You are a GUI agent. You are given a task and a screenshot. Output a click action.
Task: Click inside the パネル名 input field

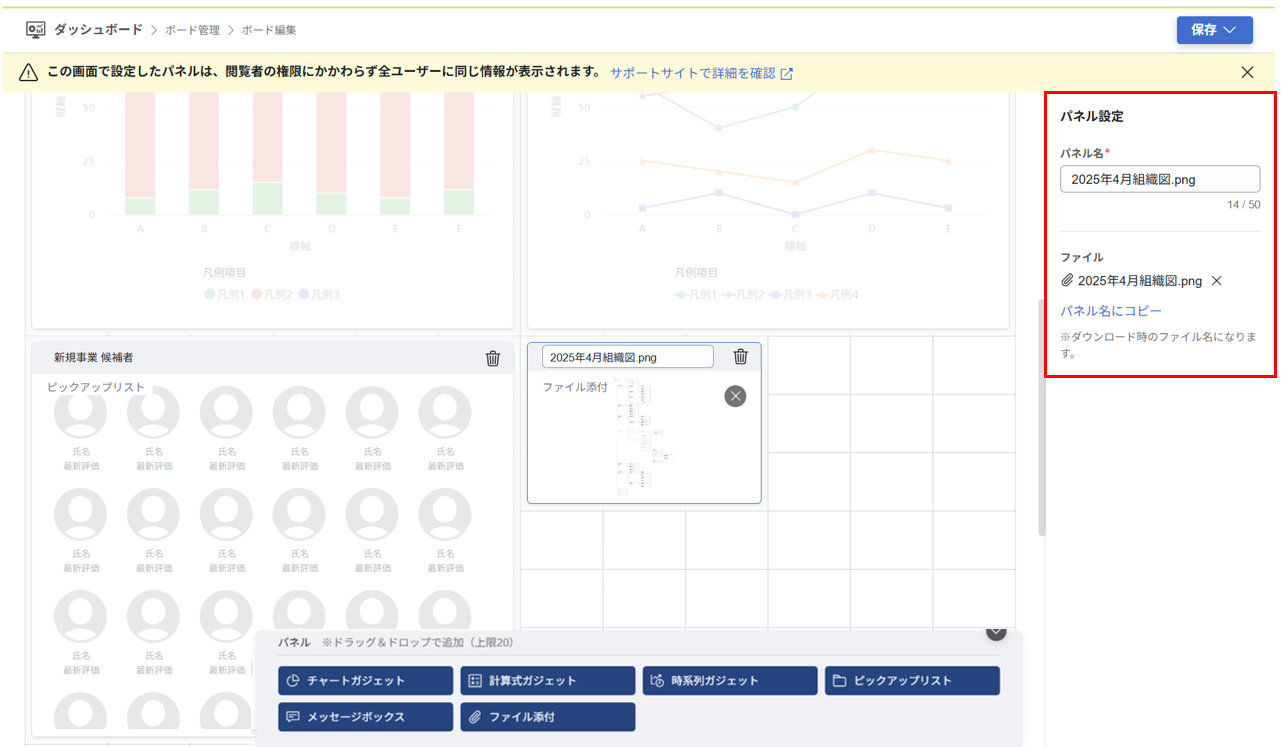(x=1159, y=179)
